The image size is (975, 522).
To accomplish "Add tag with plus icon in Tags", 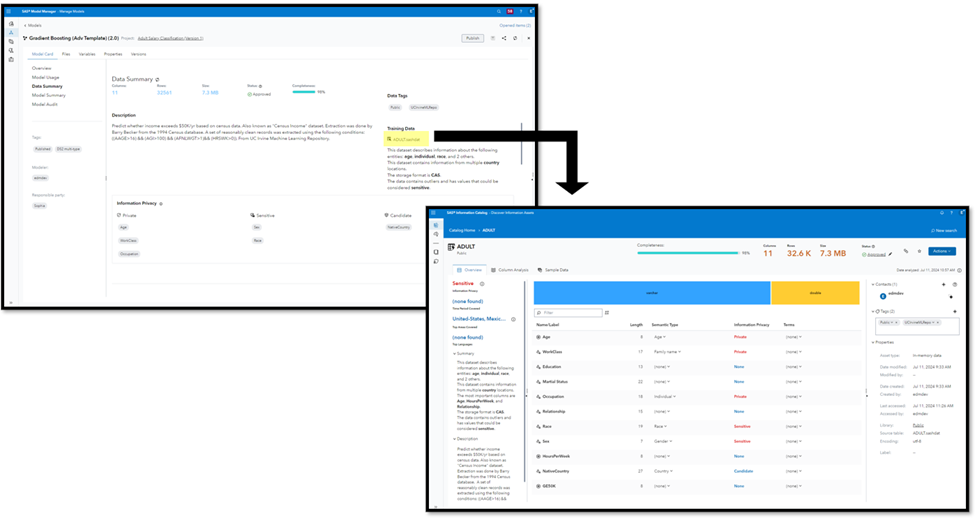I will [954, 311].
